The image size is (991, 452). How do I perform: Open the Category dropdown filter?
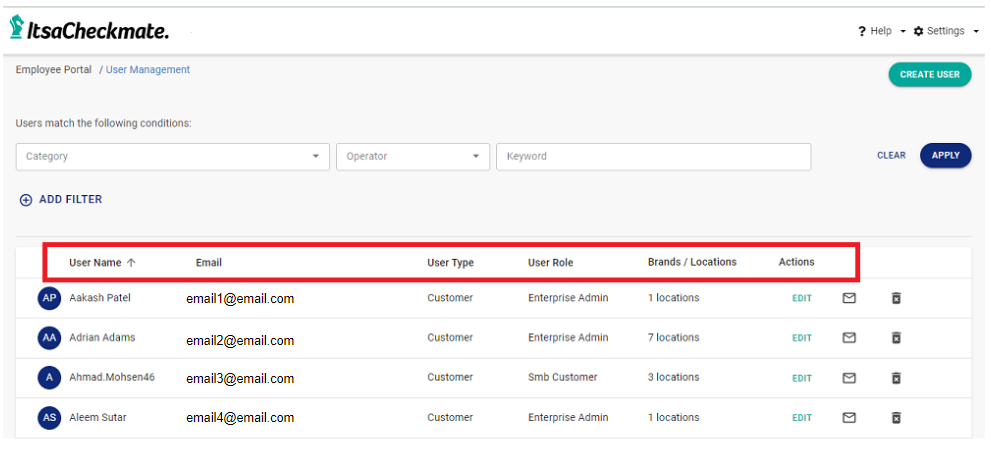172,157
